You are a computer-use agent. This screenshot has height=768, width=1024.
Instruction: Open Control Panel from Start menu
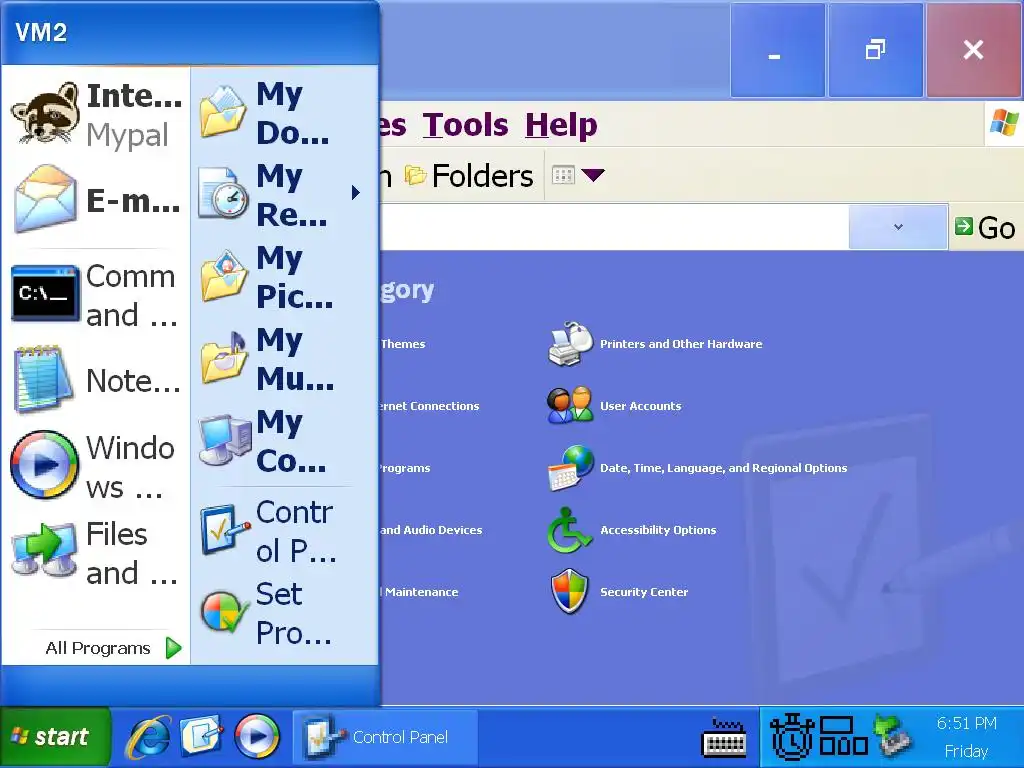tap(281, 532)
